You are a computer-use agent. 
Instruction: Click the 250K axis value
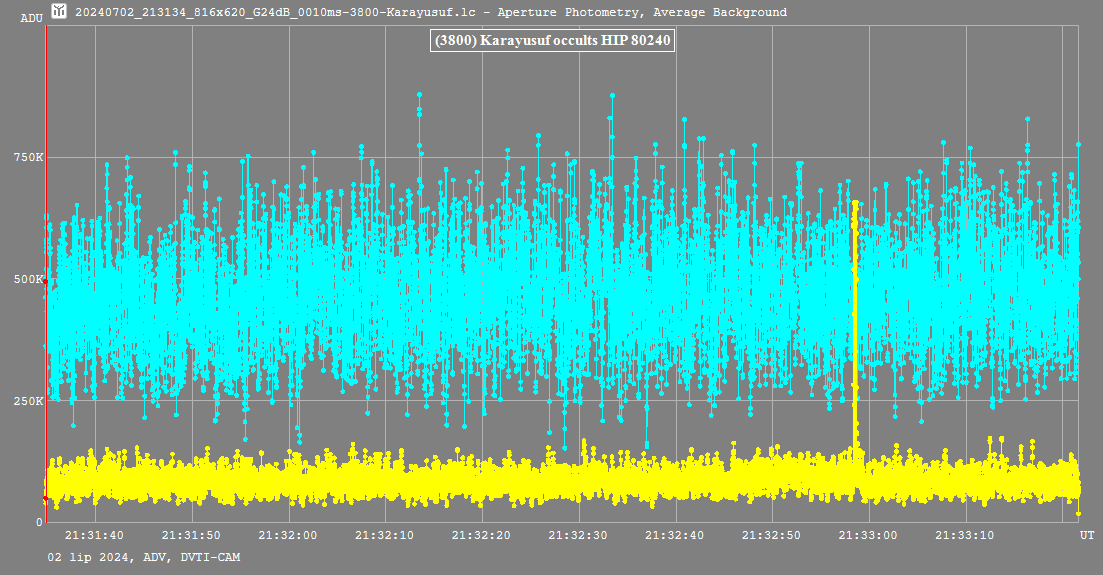tap(29, 401)
